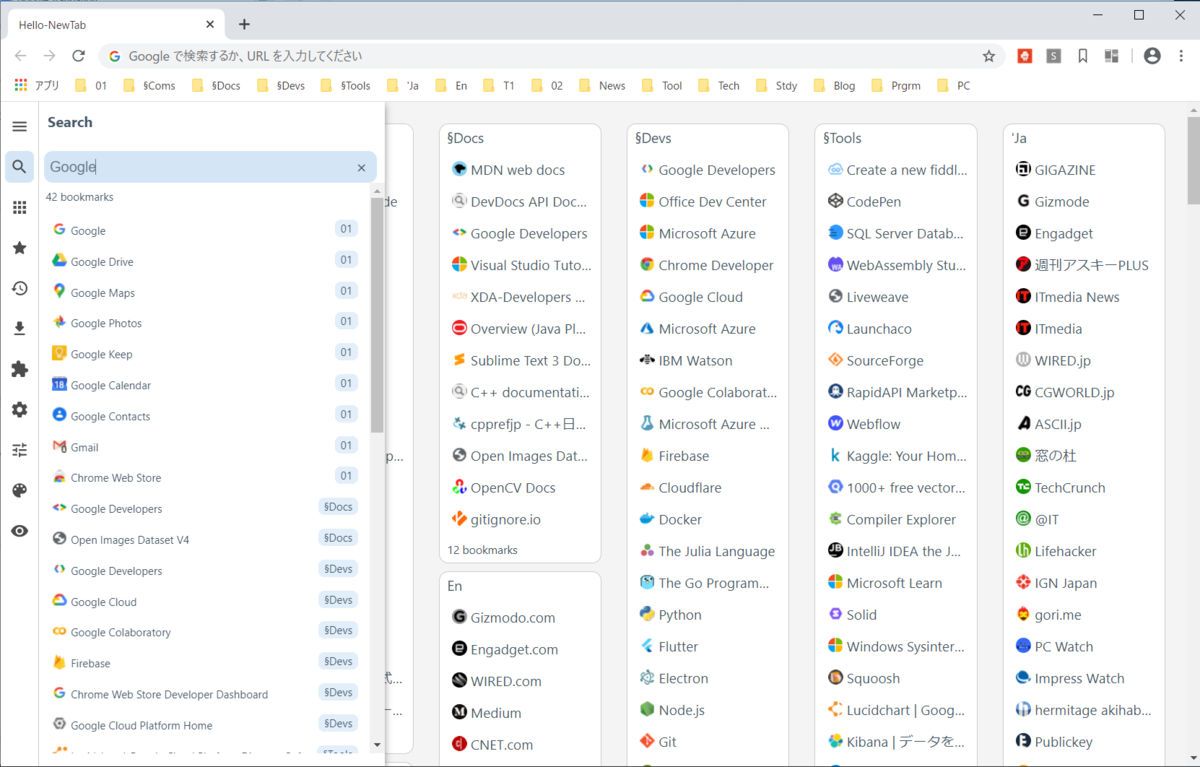Open the hamburger menu in sidebar
Screen dimensions: 1200x767
coord(19,126)
